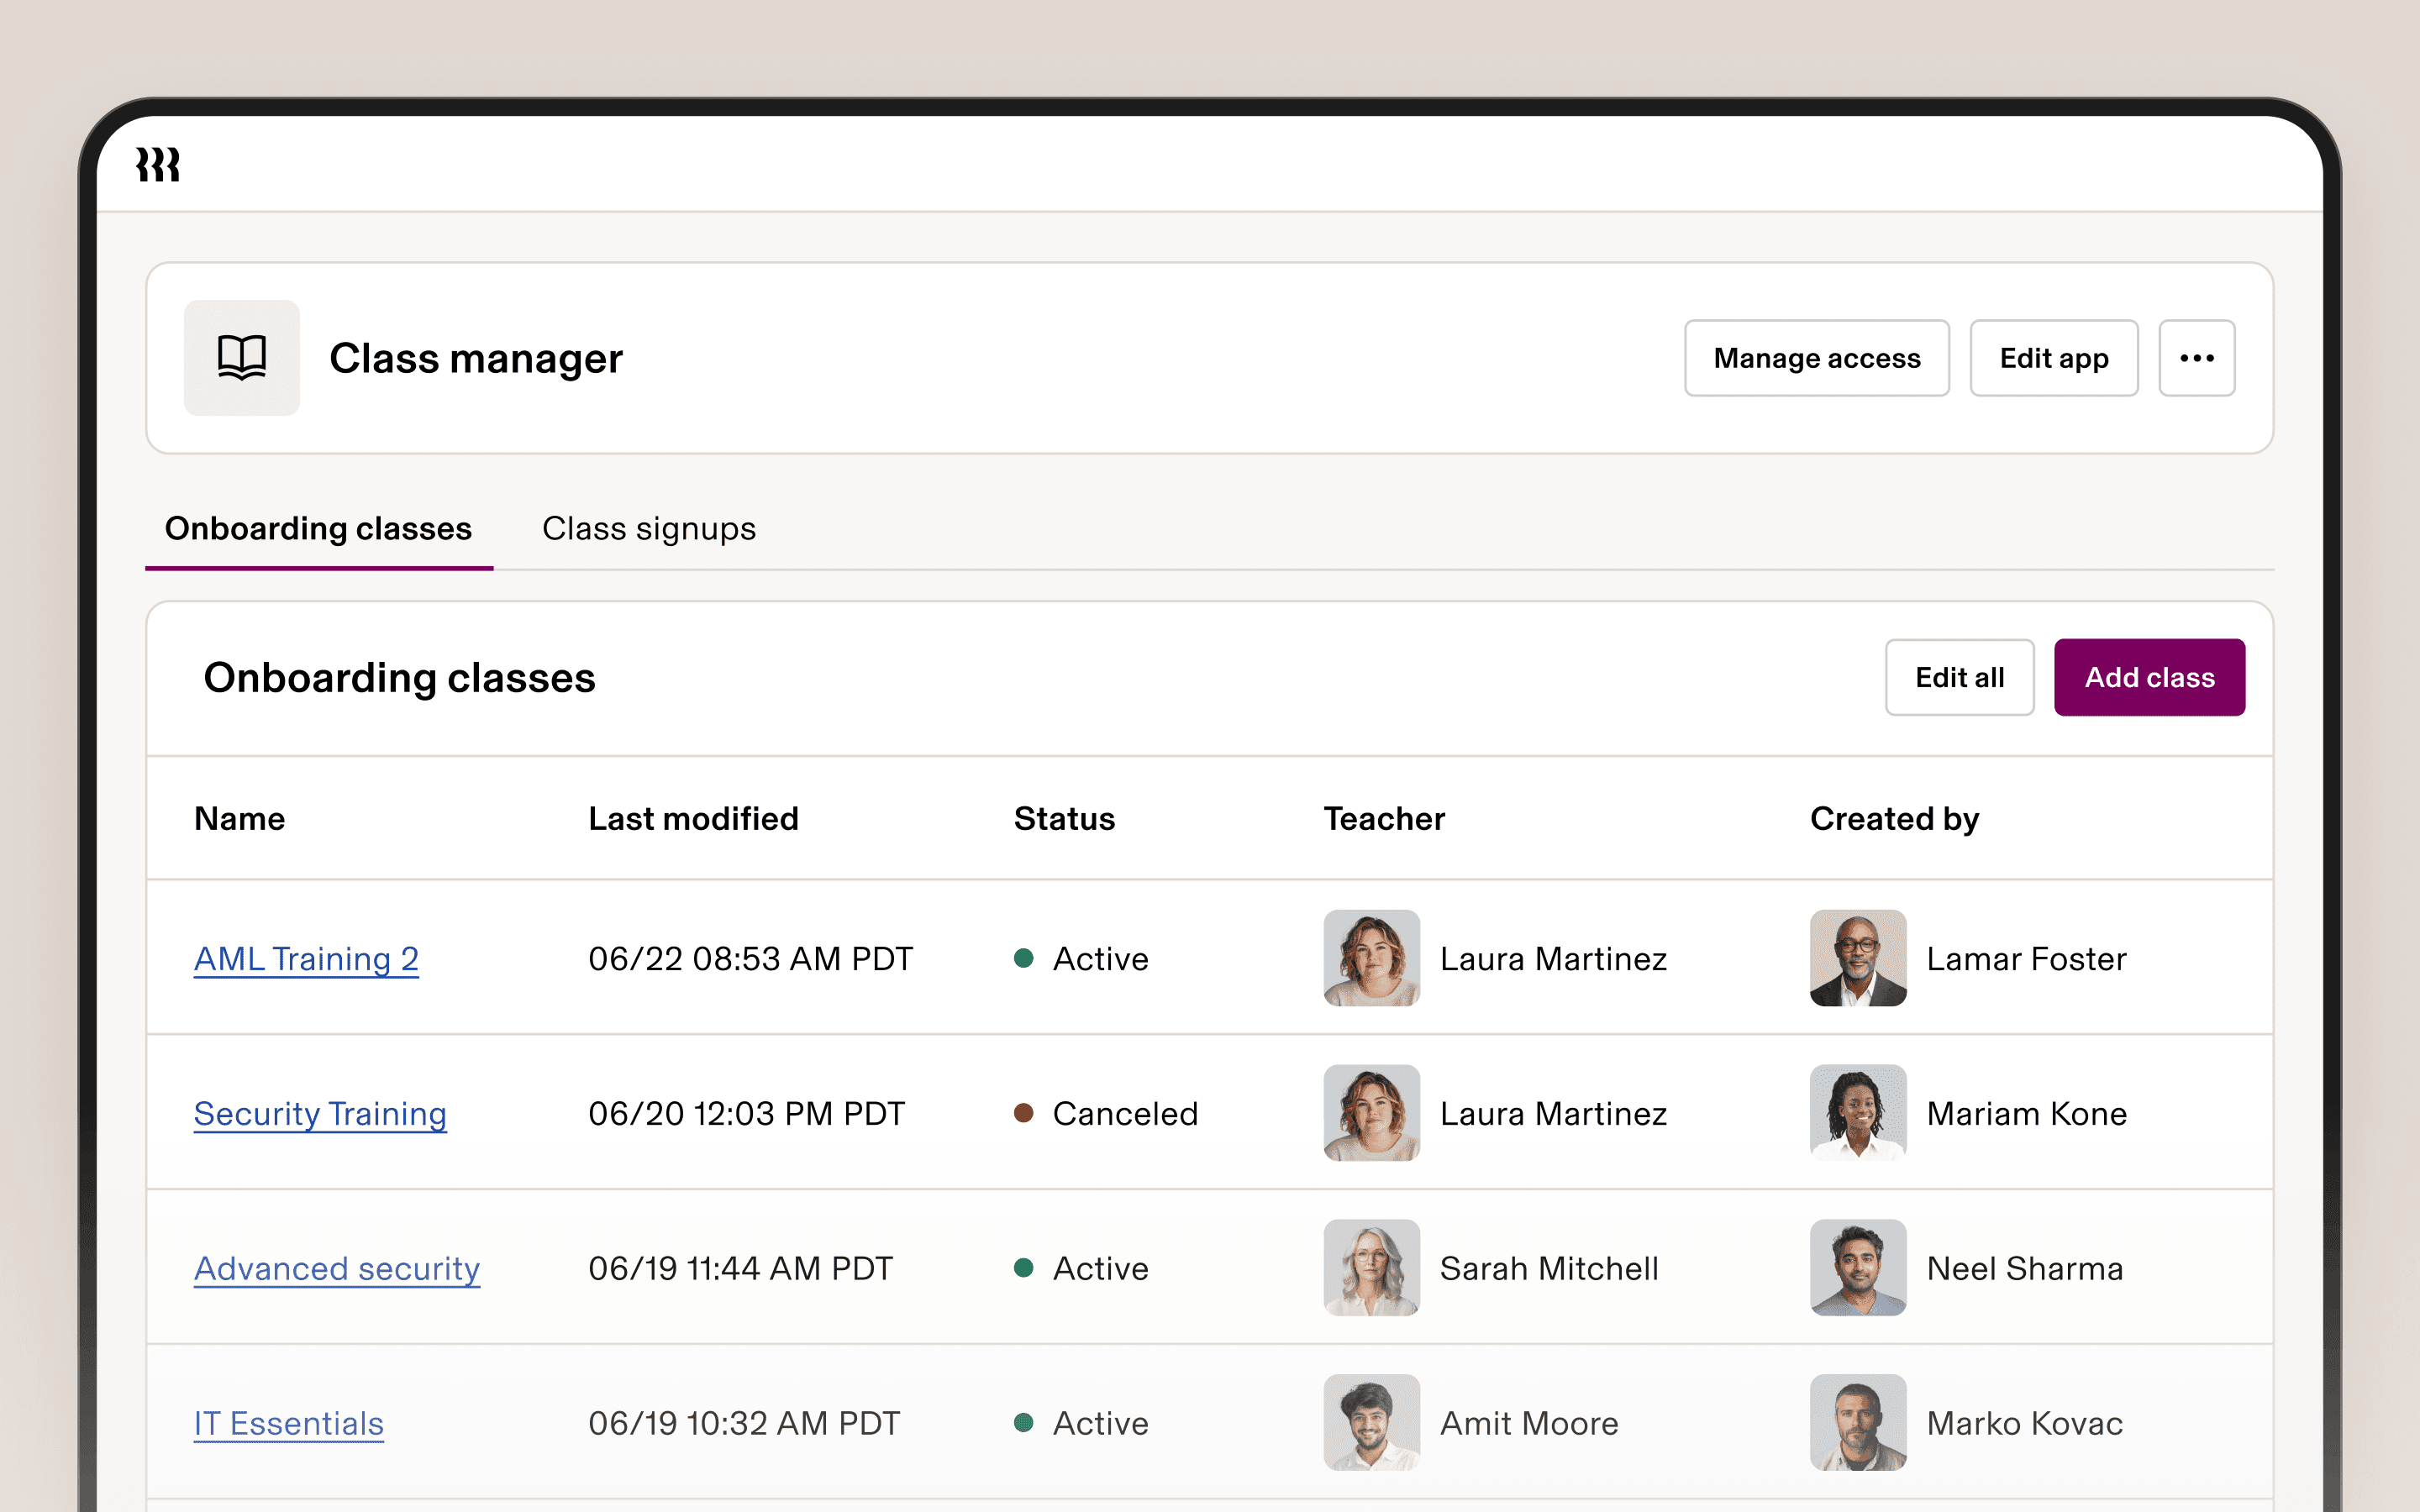Open the Advanced security class link

pyautogui.click(x=337, y=1268)
